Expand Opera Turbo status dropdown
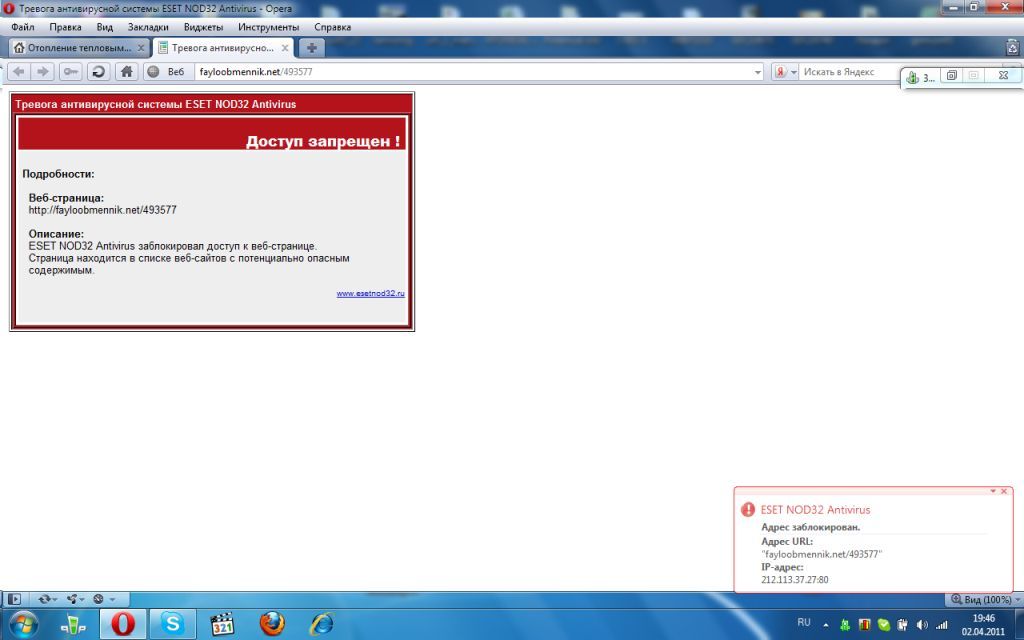Image resolution: width=1024 pixels, height=640 pixels. pos(103,599)
